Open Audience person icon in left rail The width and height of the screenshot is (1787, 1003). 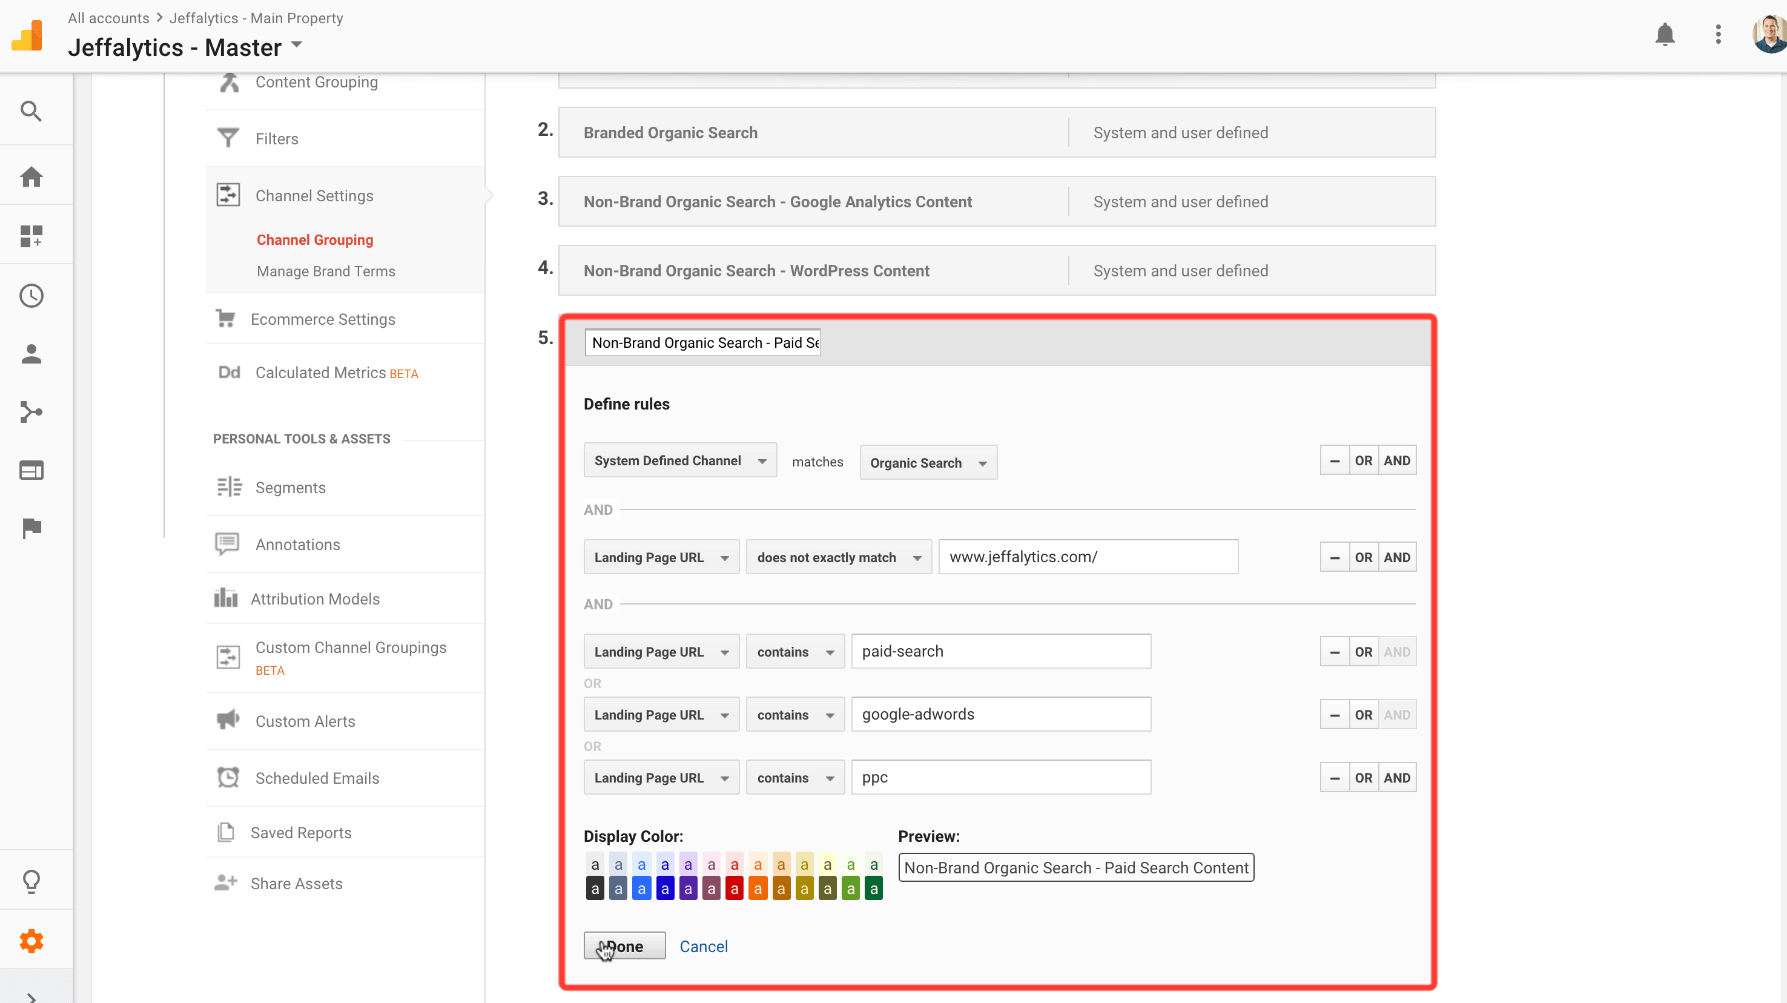click(x=31, y=353)
